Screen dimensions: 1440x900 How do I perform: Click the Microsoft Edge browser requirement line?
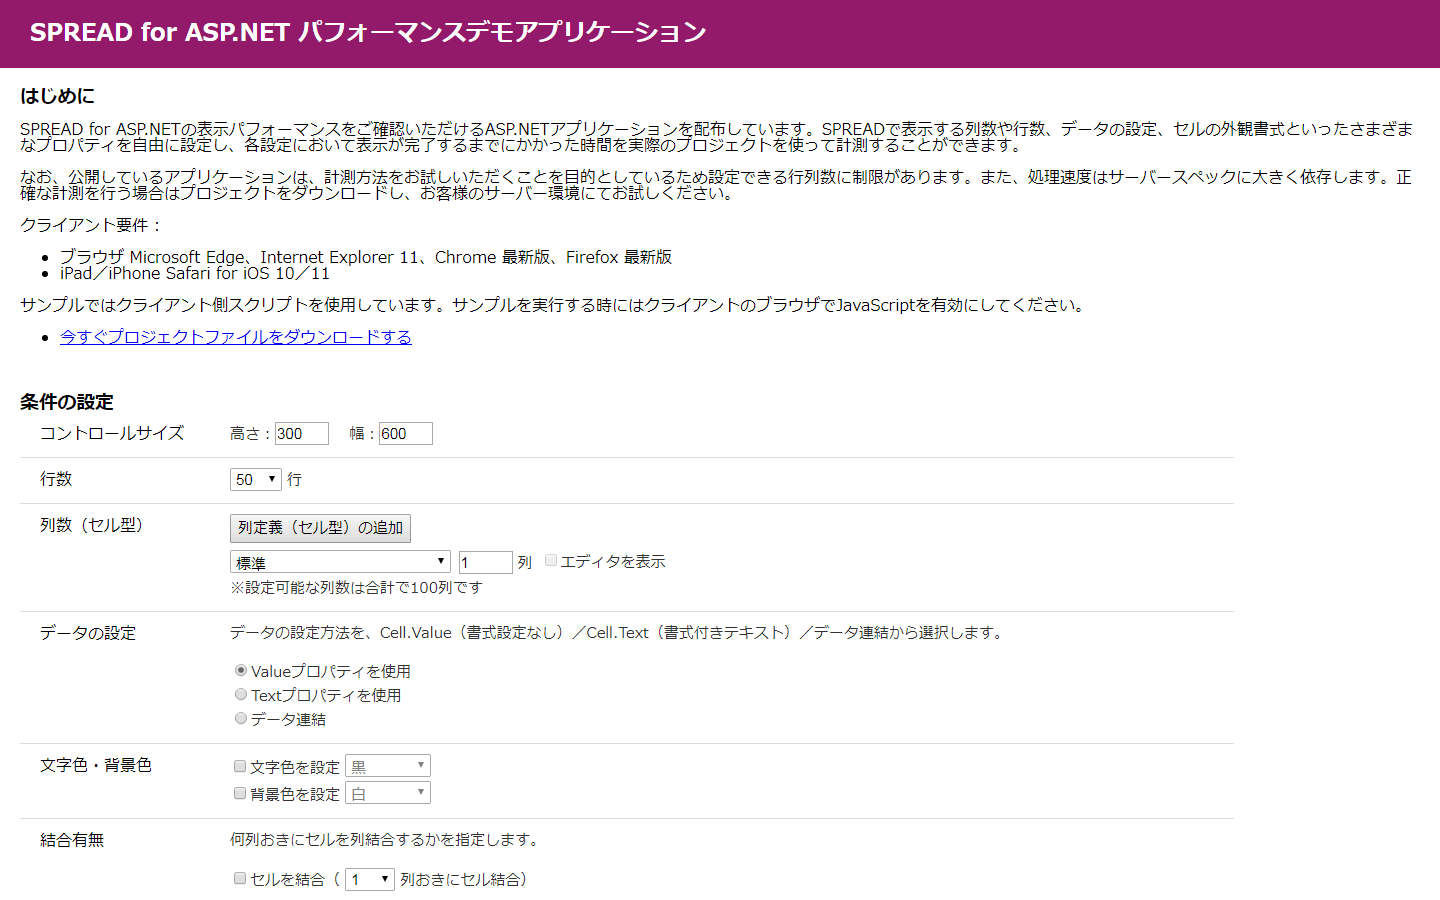tap(366, 257)
